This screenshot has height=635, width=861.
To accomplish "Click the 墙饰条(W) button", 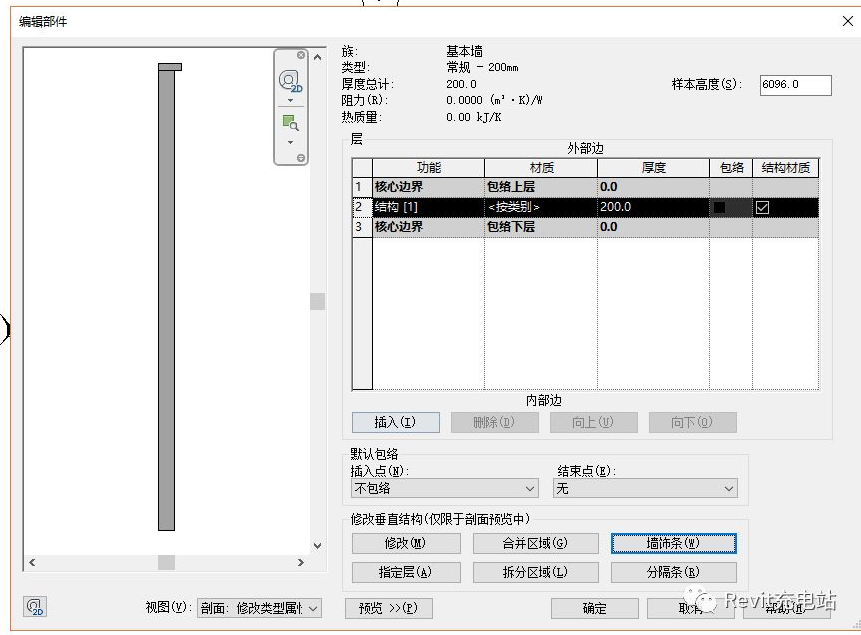I will point(673,543).
